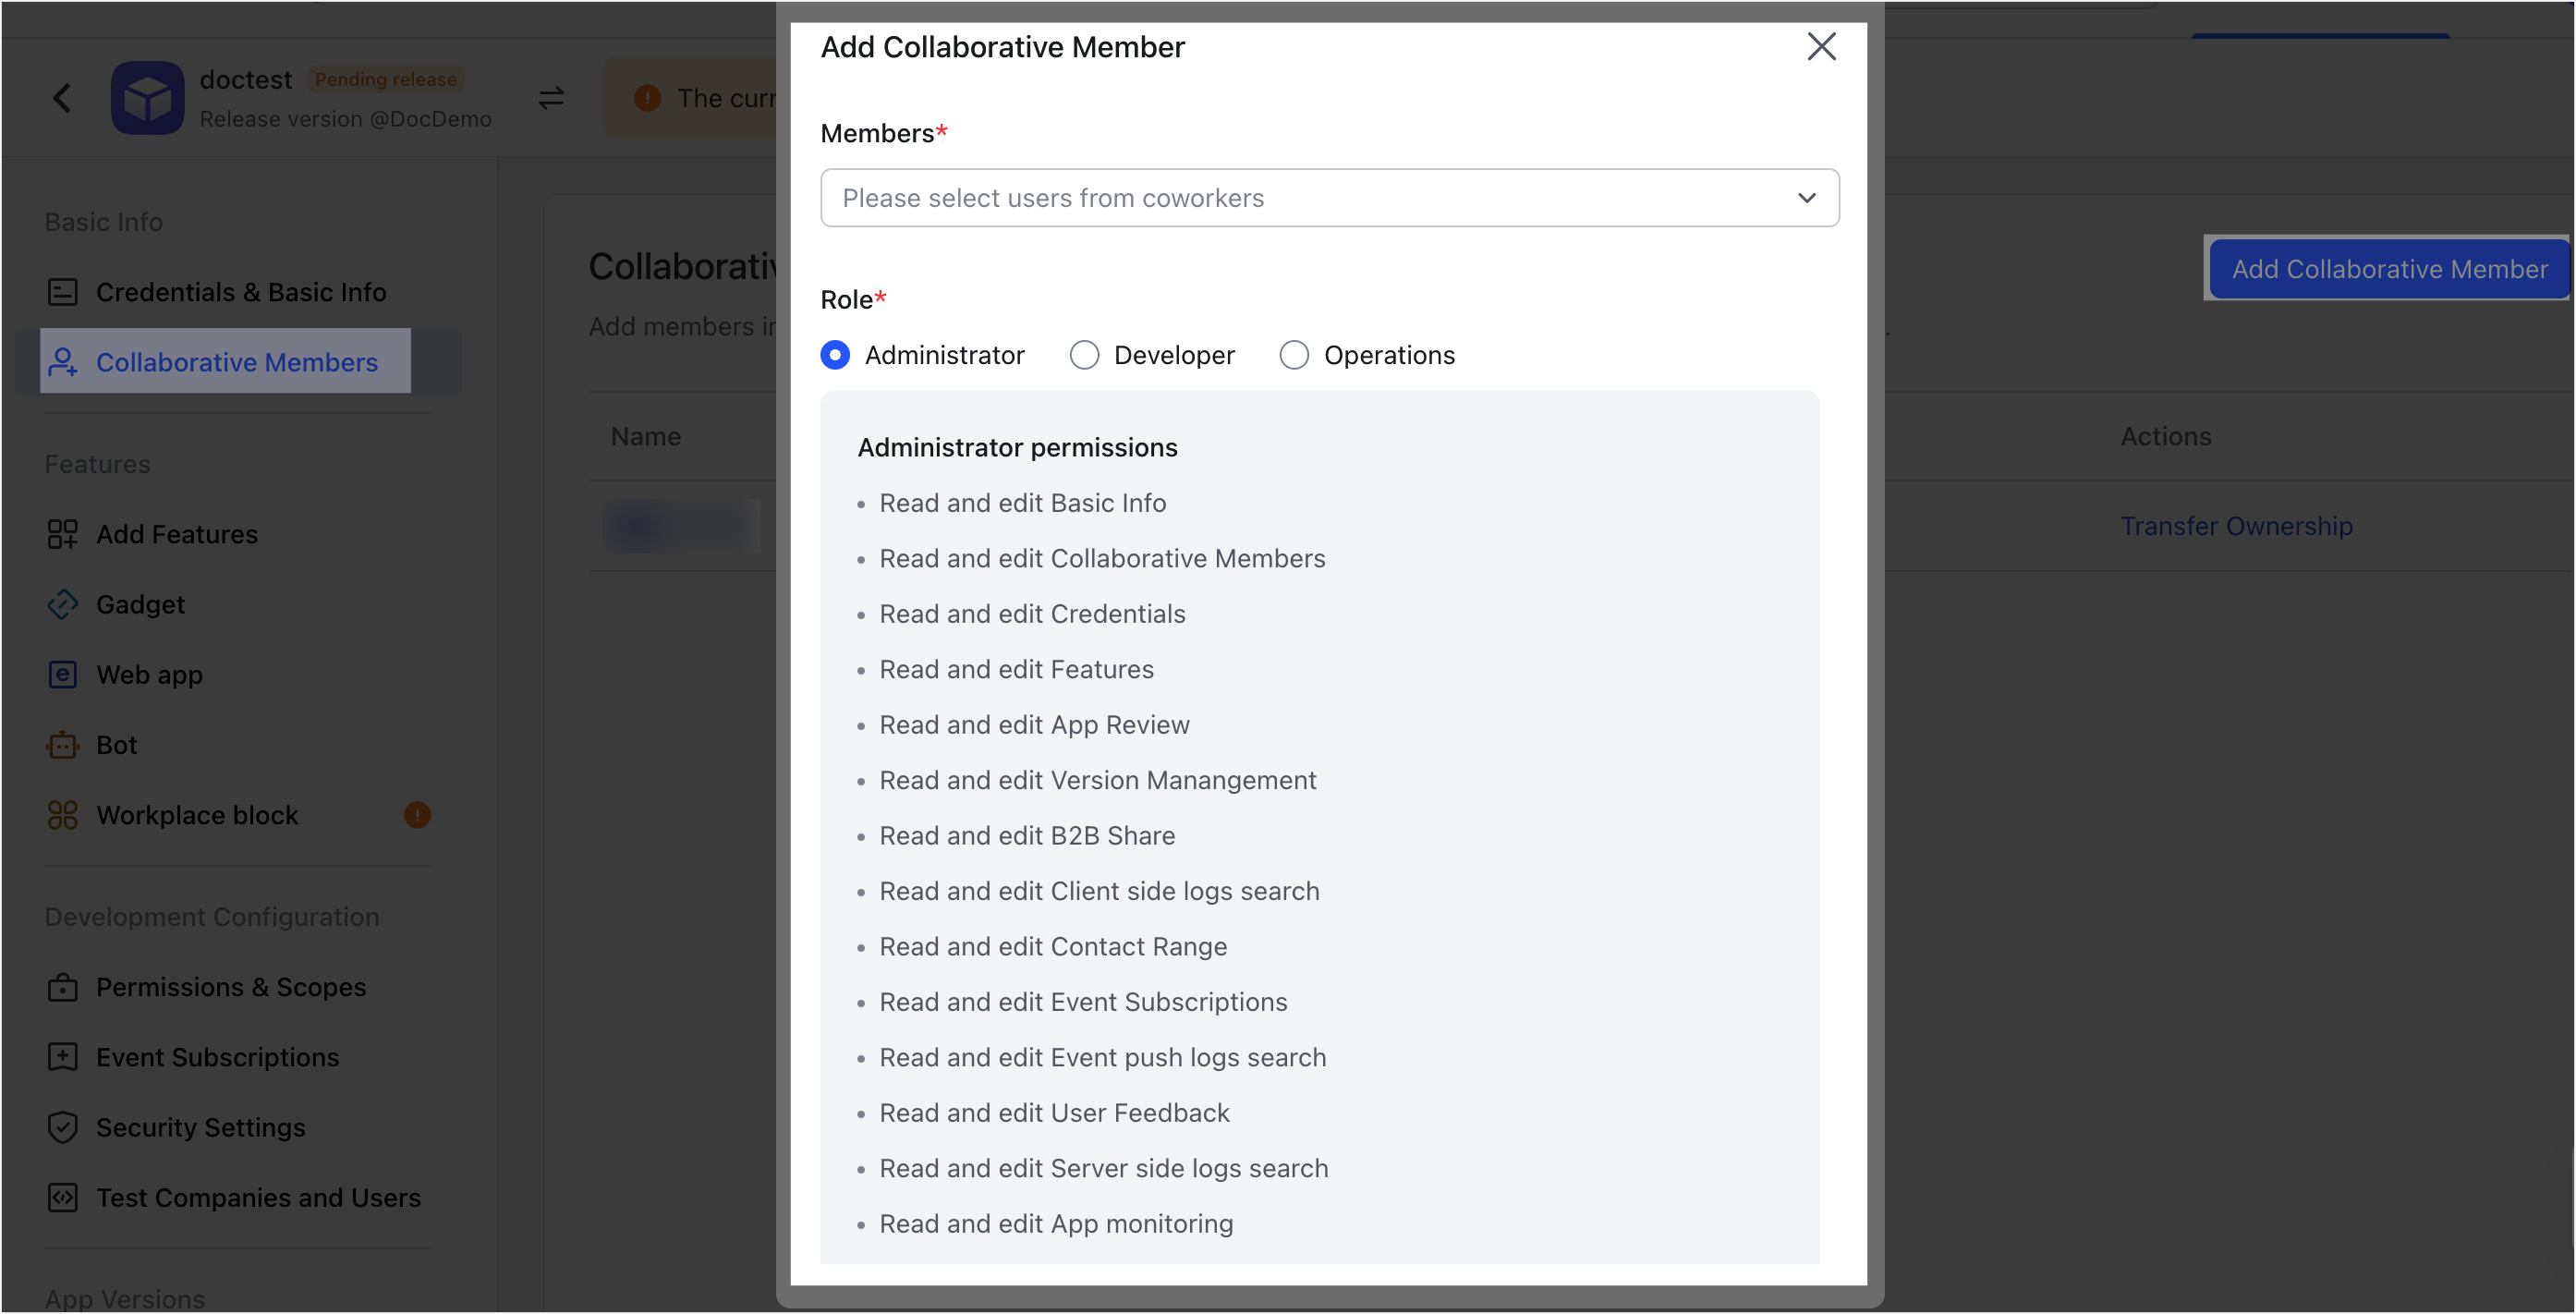Click the Test Companies and Users icon
This screenshot has width=2576, height=1314.
62,1197
